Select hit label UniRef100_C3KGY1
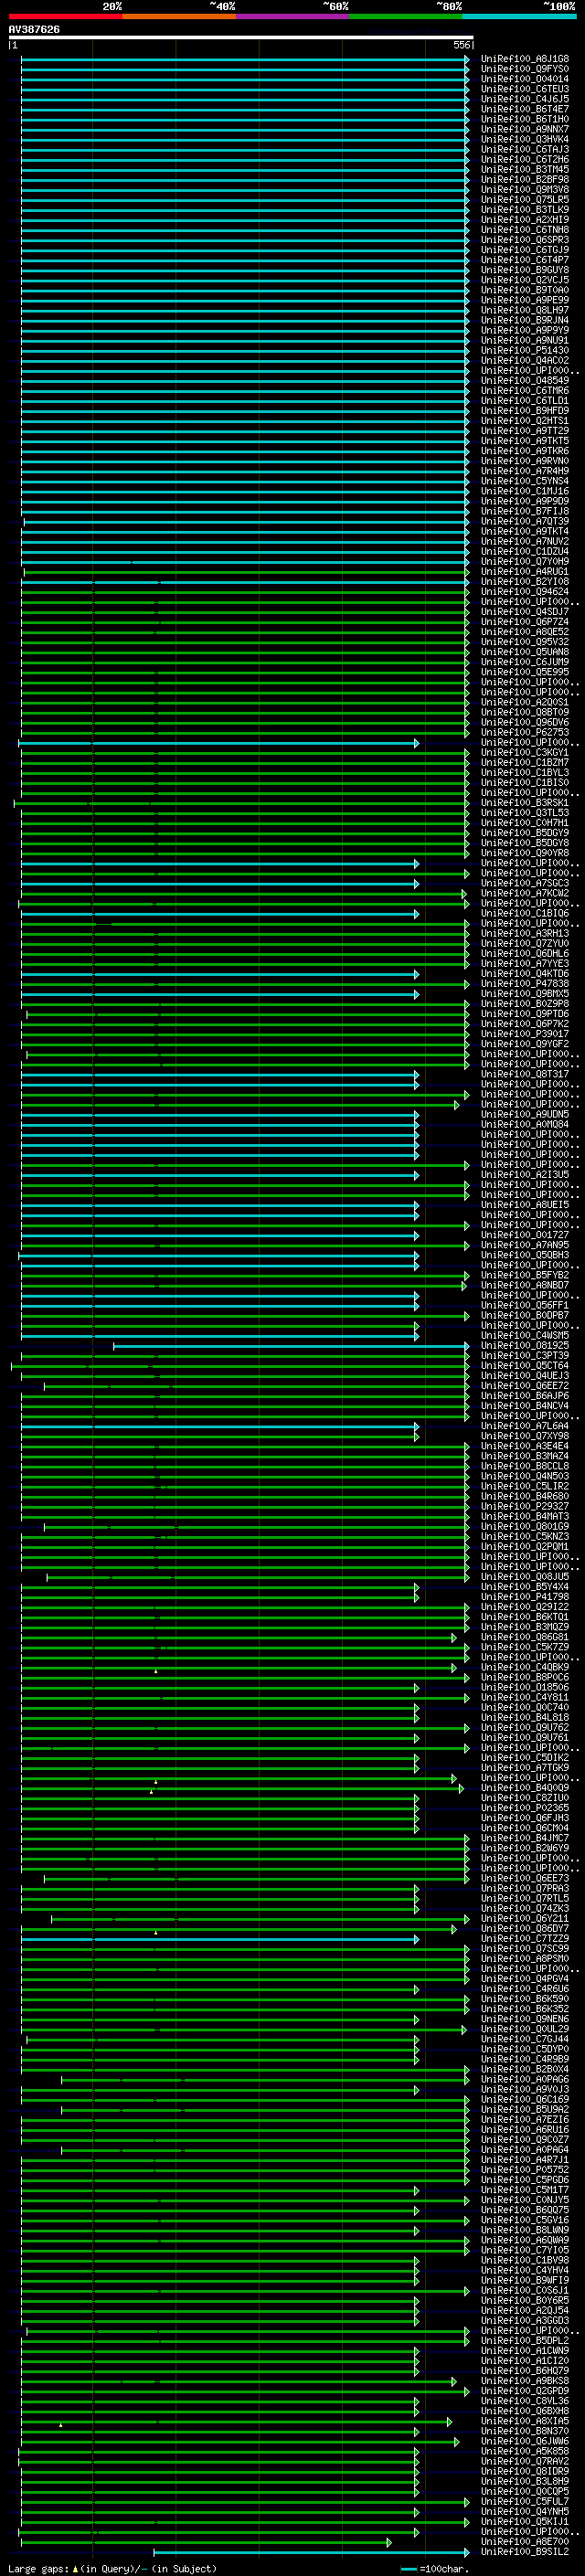This screenshot has height=2576, width=585. point(525,752)
